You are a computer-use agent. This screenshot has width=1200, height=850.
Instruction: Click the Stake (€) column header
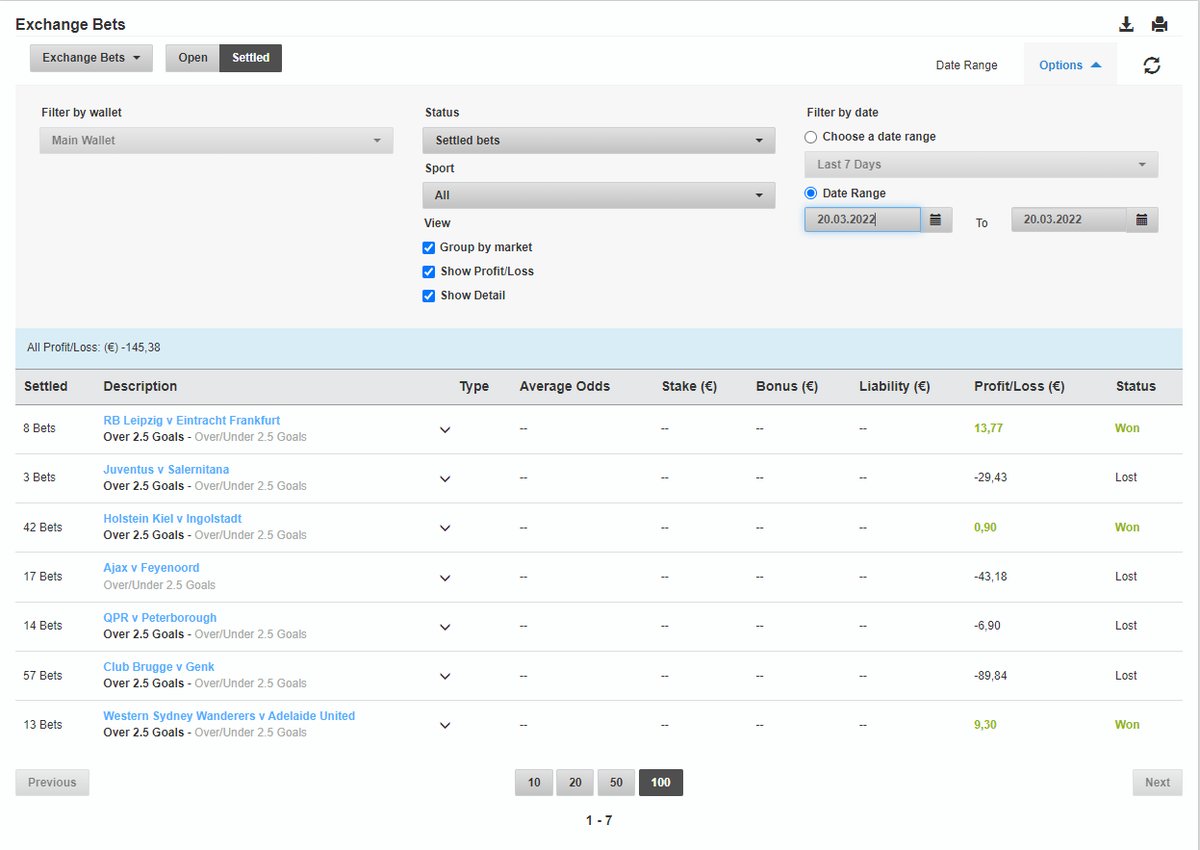point(689,387)
